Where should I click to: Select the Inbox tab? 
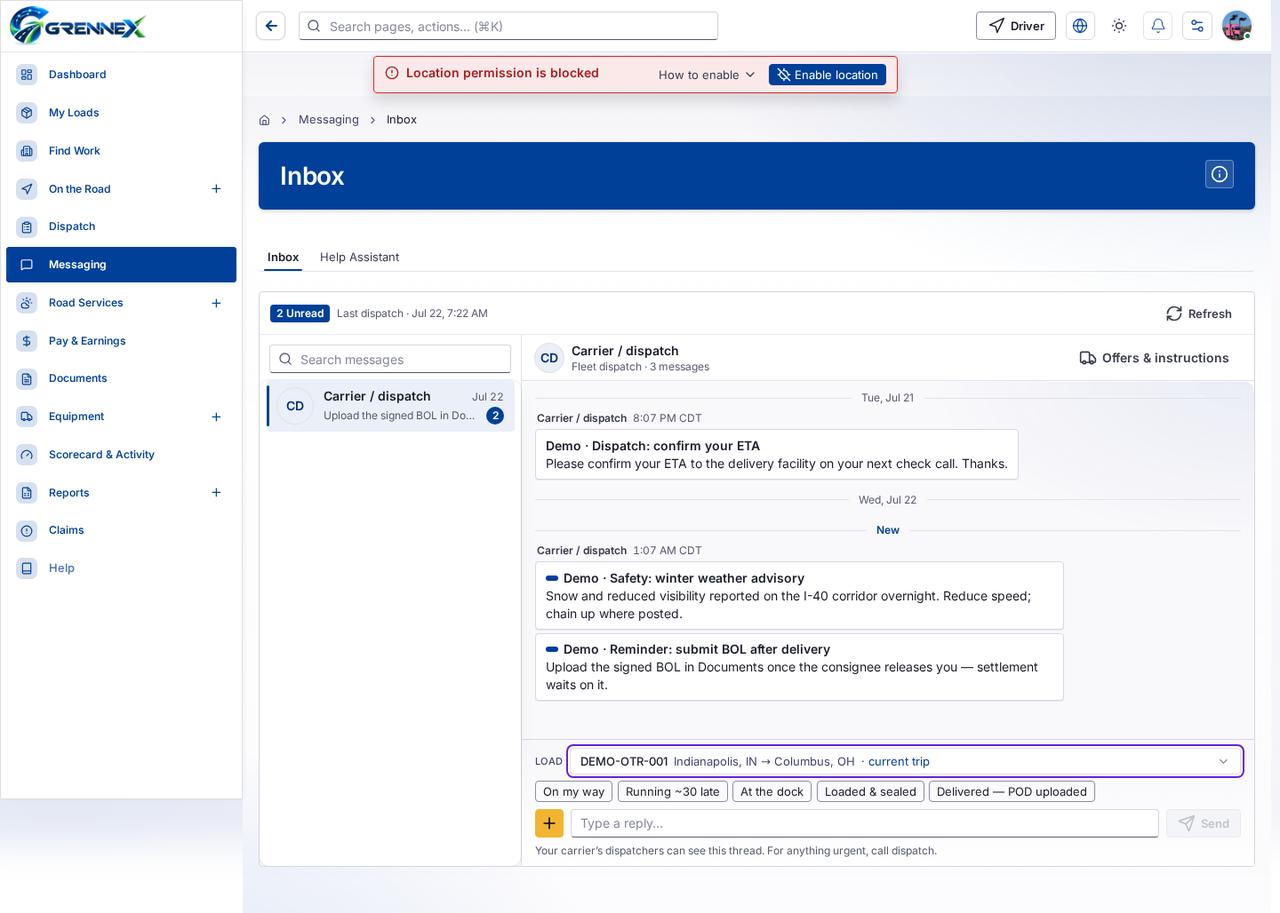[283, 257]
